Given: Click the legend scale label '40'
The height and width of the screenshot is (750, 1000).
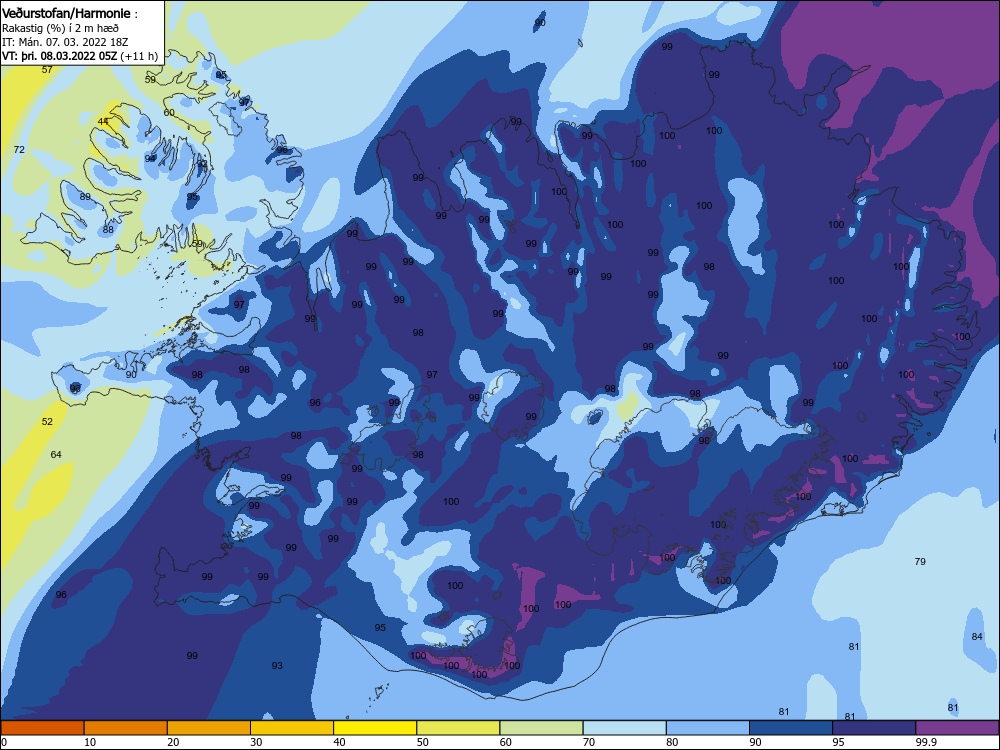Looking at the screenshot, I should pyautogui.click(x=339, y=742).
